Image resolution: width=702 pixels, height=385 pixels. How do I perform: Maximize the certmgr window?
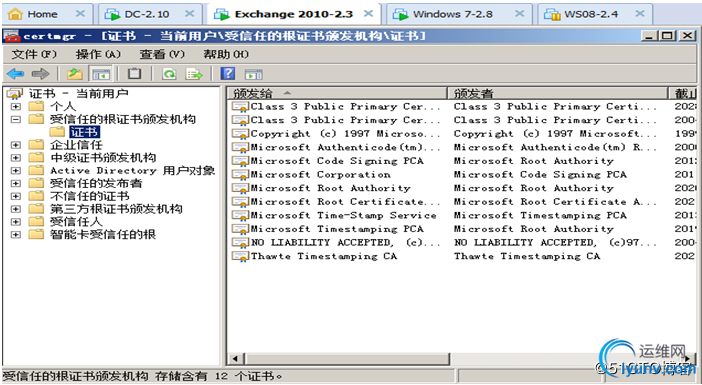point(668,36)
